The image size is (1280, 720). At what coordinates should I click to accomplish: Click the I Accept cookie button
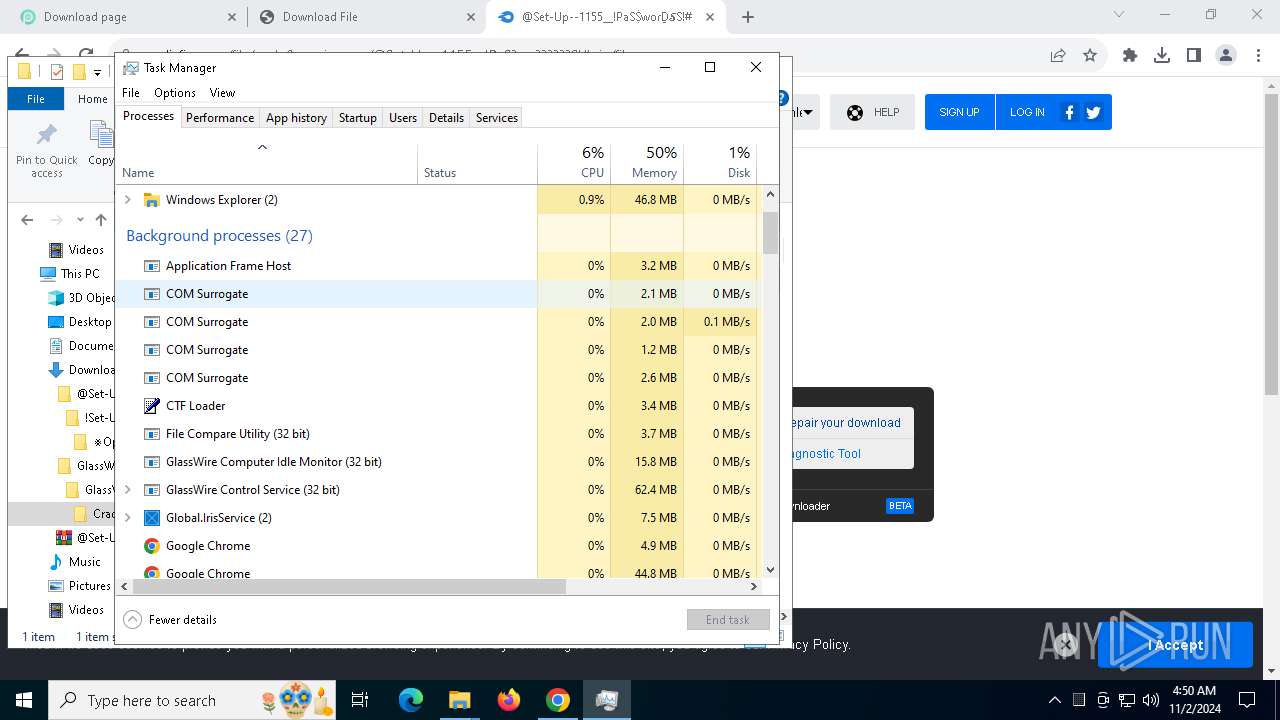point(1175,645)
